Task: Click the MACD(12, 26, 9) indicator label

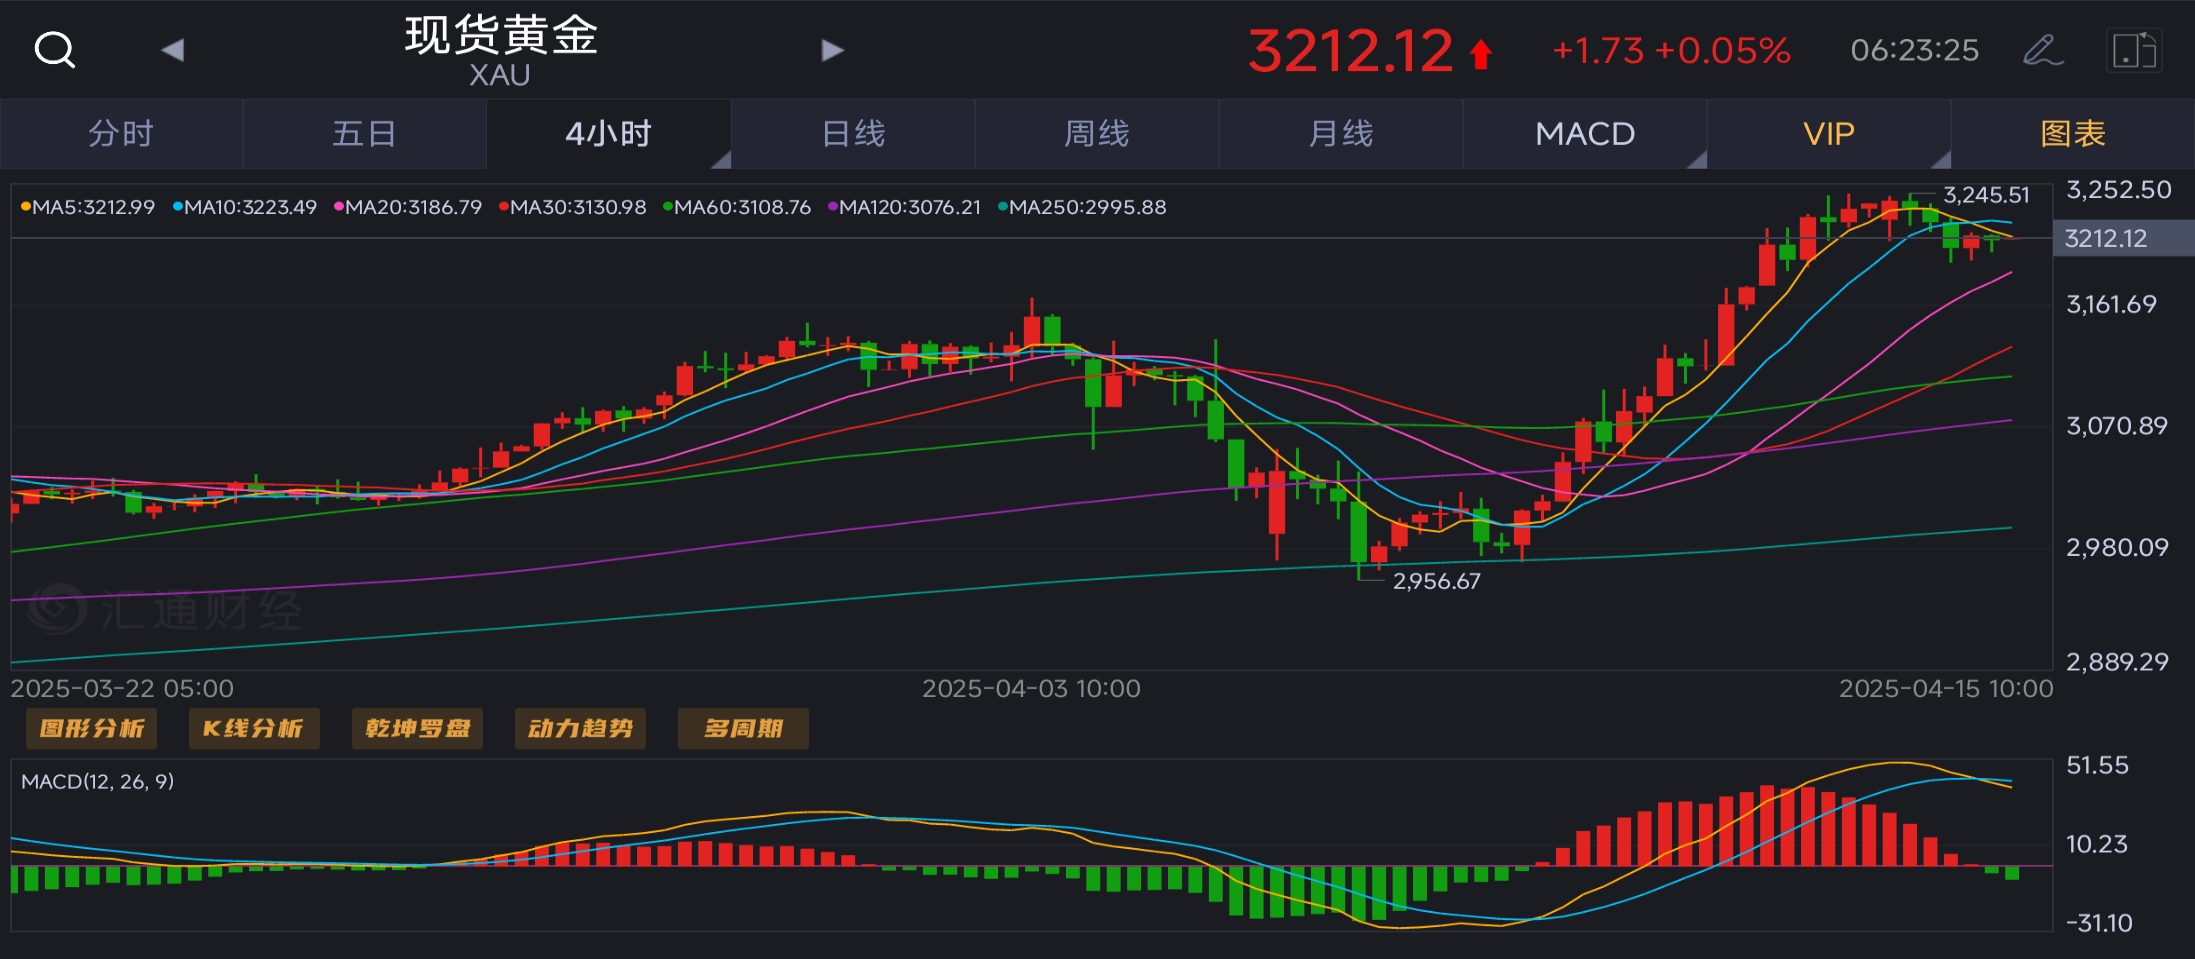Action: tap(97, 781)
